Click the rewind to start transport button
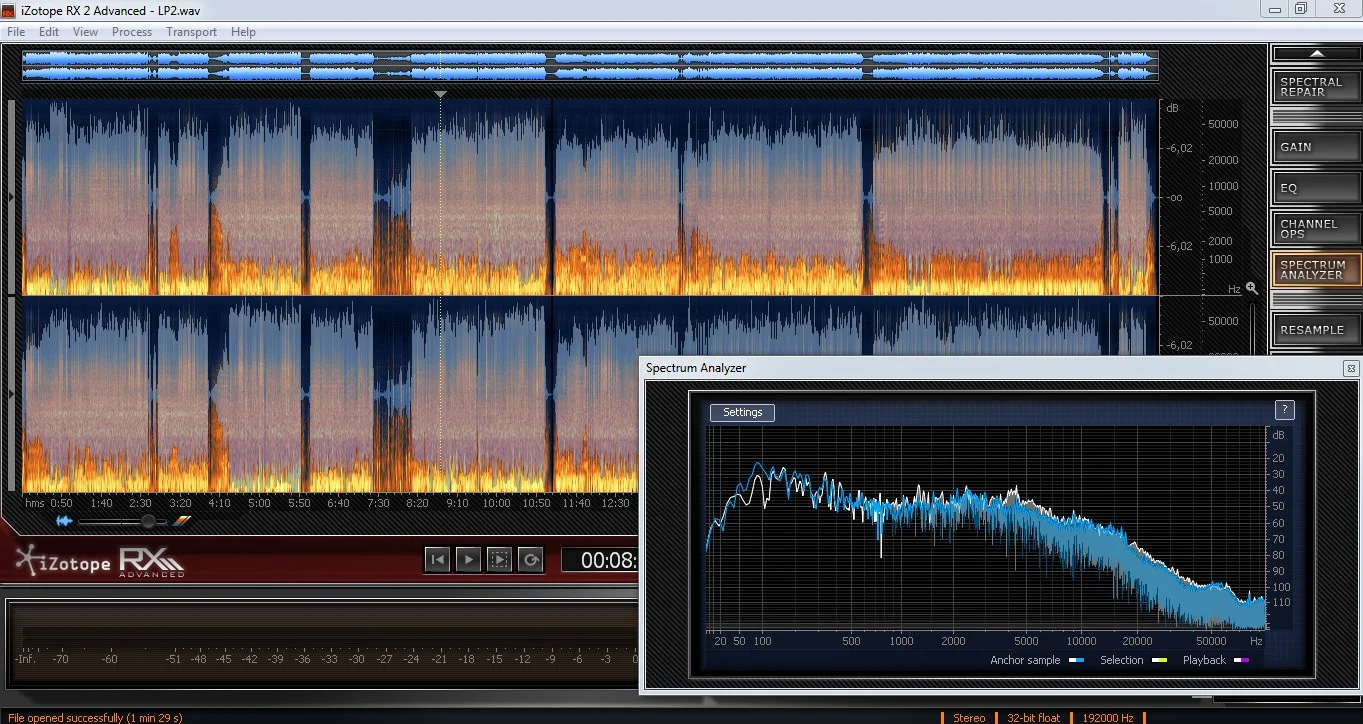The height and width of the screenshot is (724, 1363). 437,560
